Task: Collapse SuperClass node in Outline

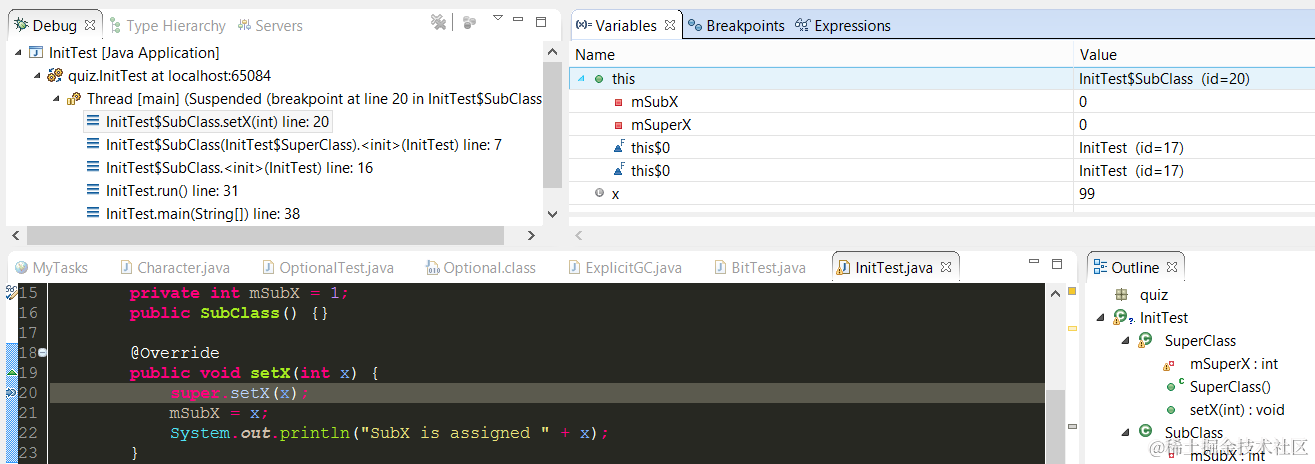Action: click(x=1126, y=341)
